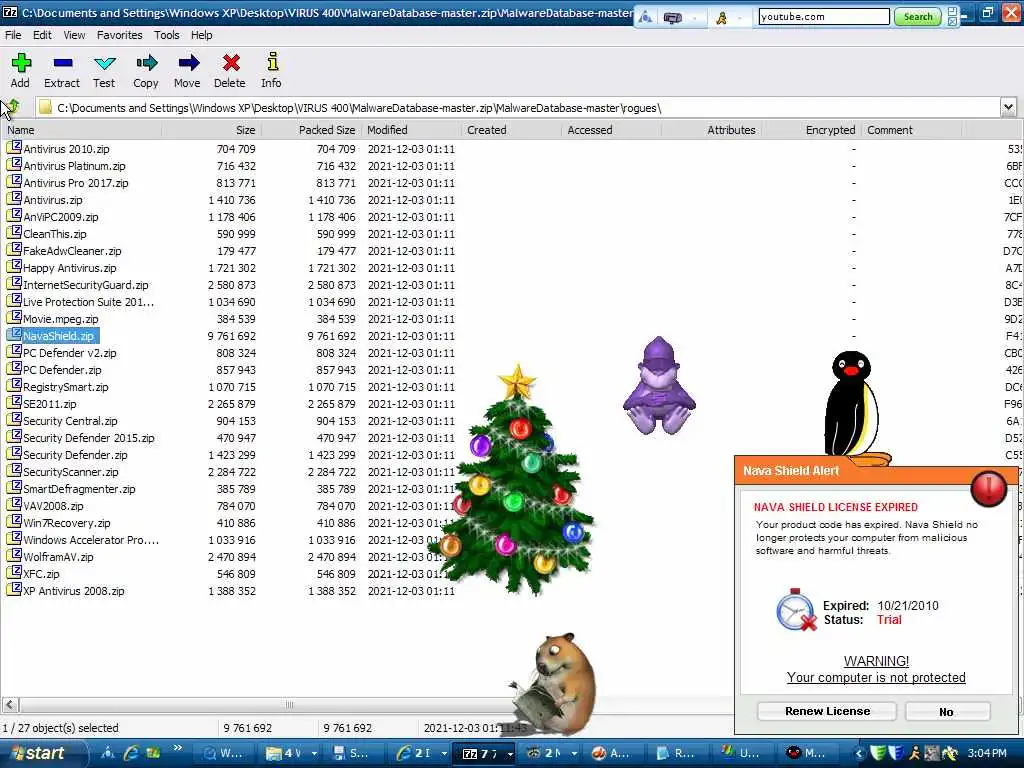Image resolution: width=1024 pixels, height=768 pixels.
Task: Click the green Add plus icon
Action: [x=21, y=63]
